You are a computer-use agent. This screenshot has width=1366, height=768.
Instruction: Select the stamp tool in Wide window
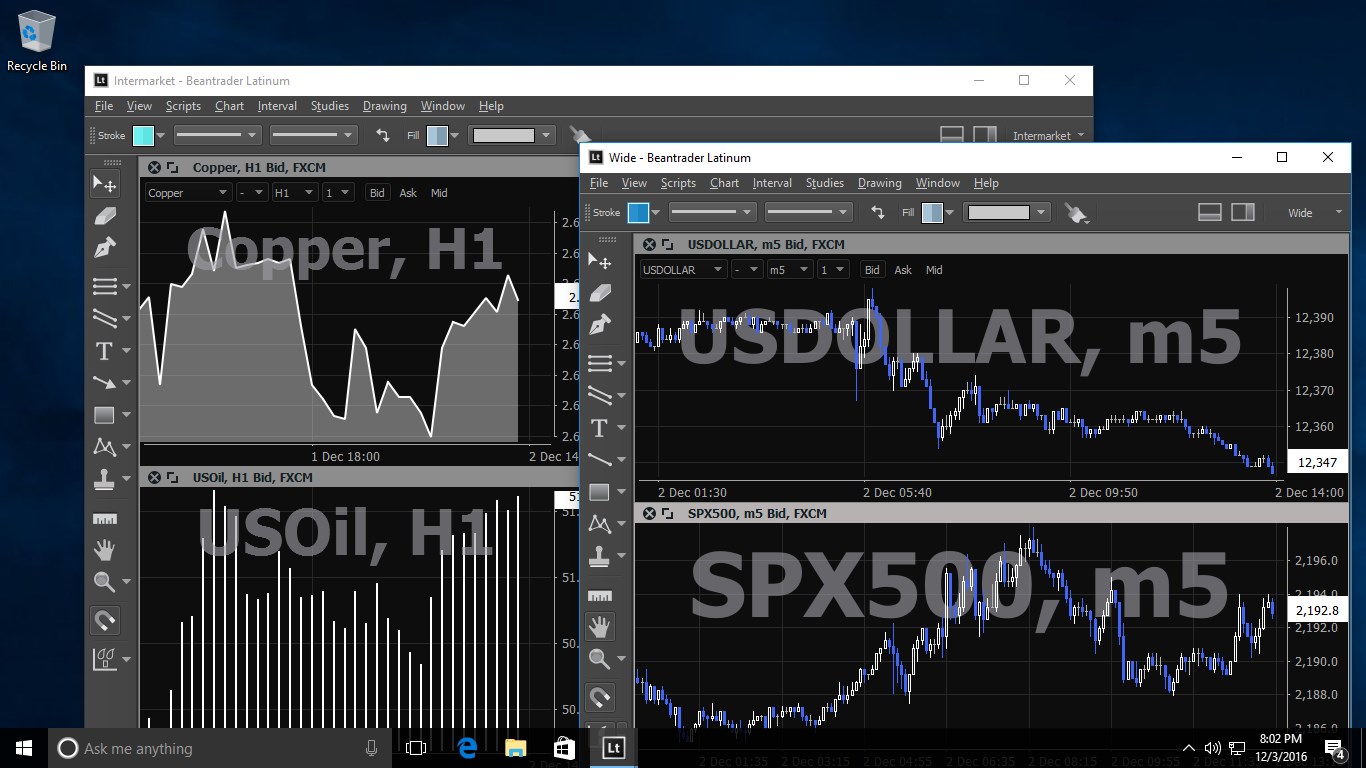pos(599,556)
